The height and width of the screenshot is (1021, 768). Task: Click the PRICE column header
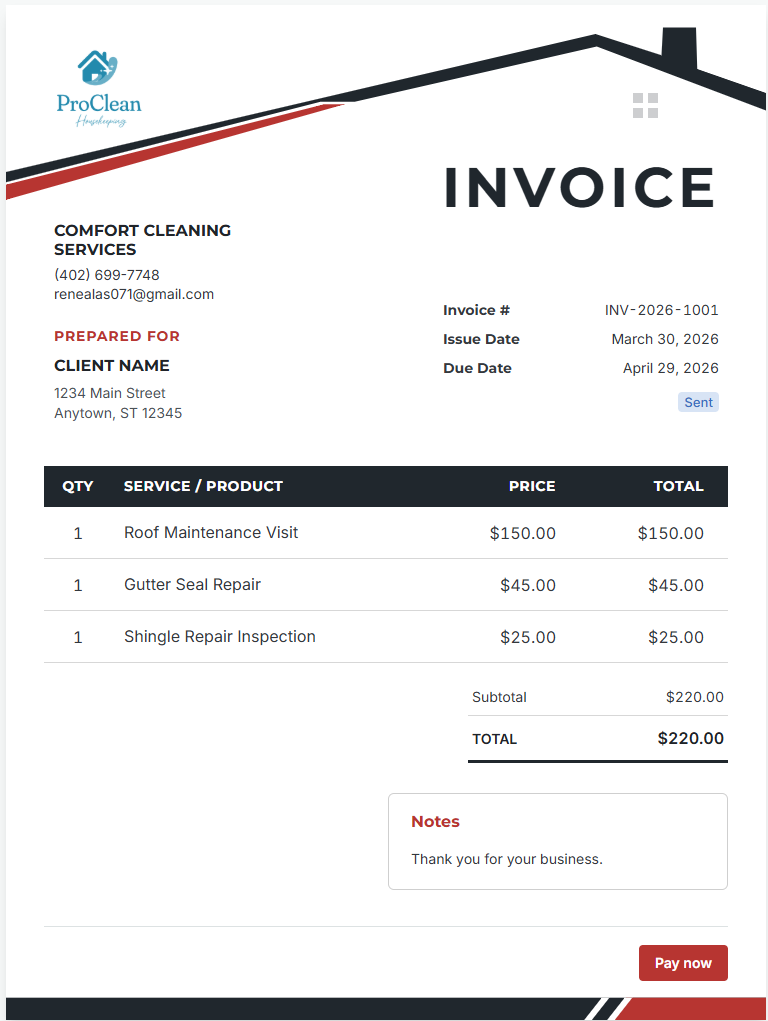click(x=532, y=486)
